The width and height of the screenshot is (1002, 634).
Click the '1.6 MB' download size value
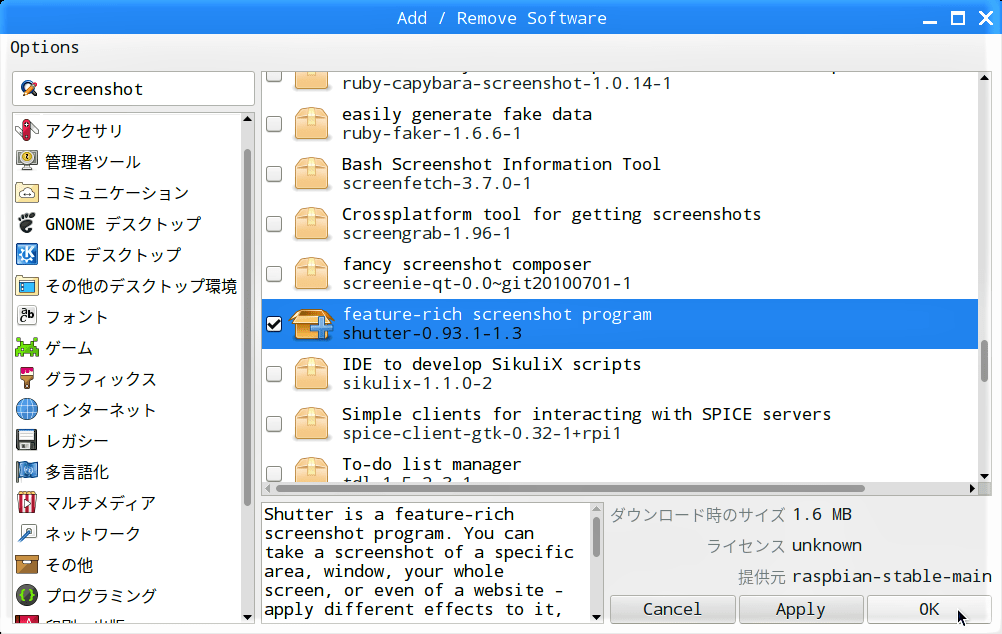(822, 514)
